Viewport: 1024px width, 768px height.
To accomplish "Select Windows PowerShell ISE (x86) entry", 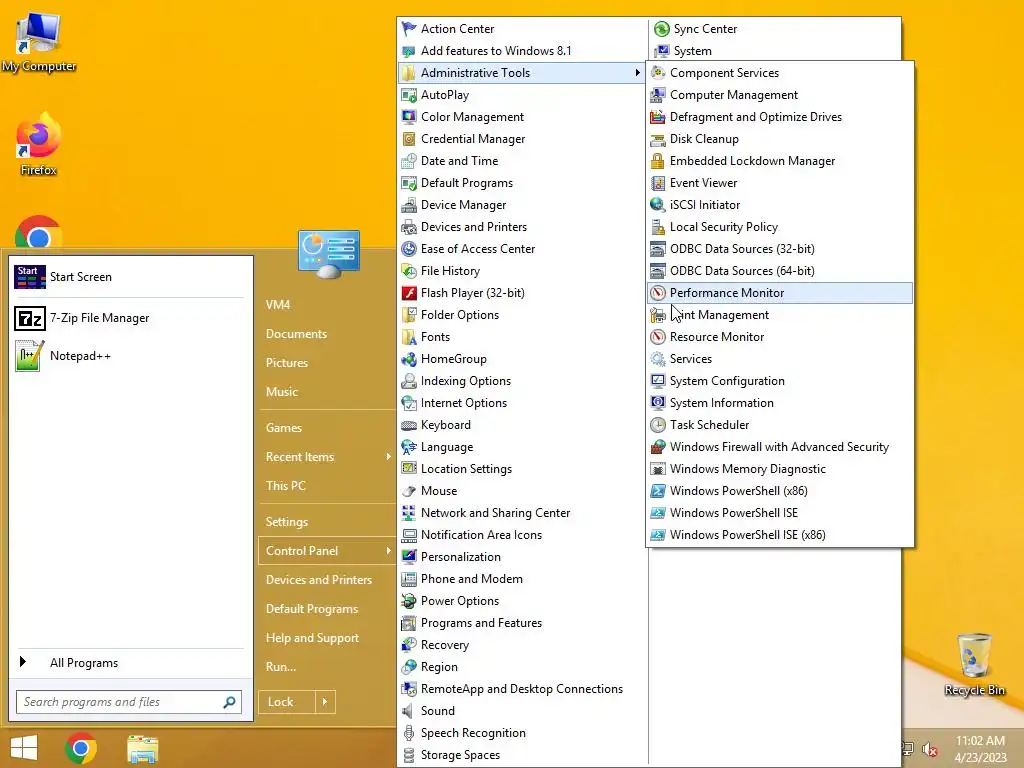I will (780, 535).
